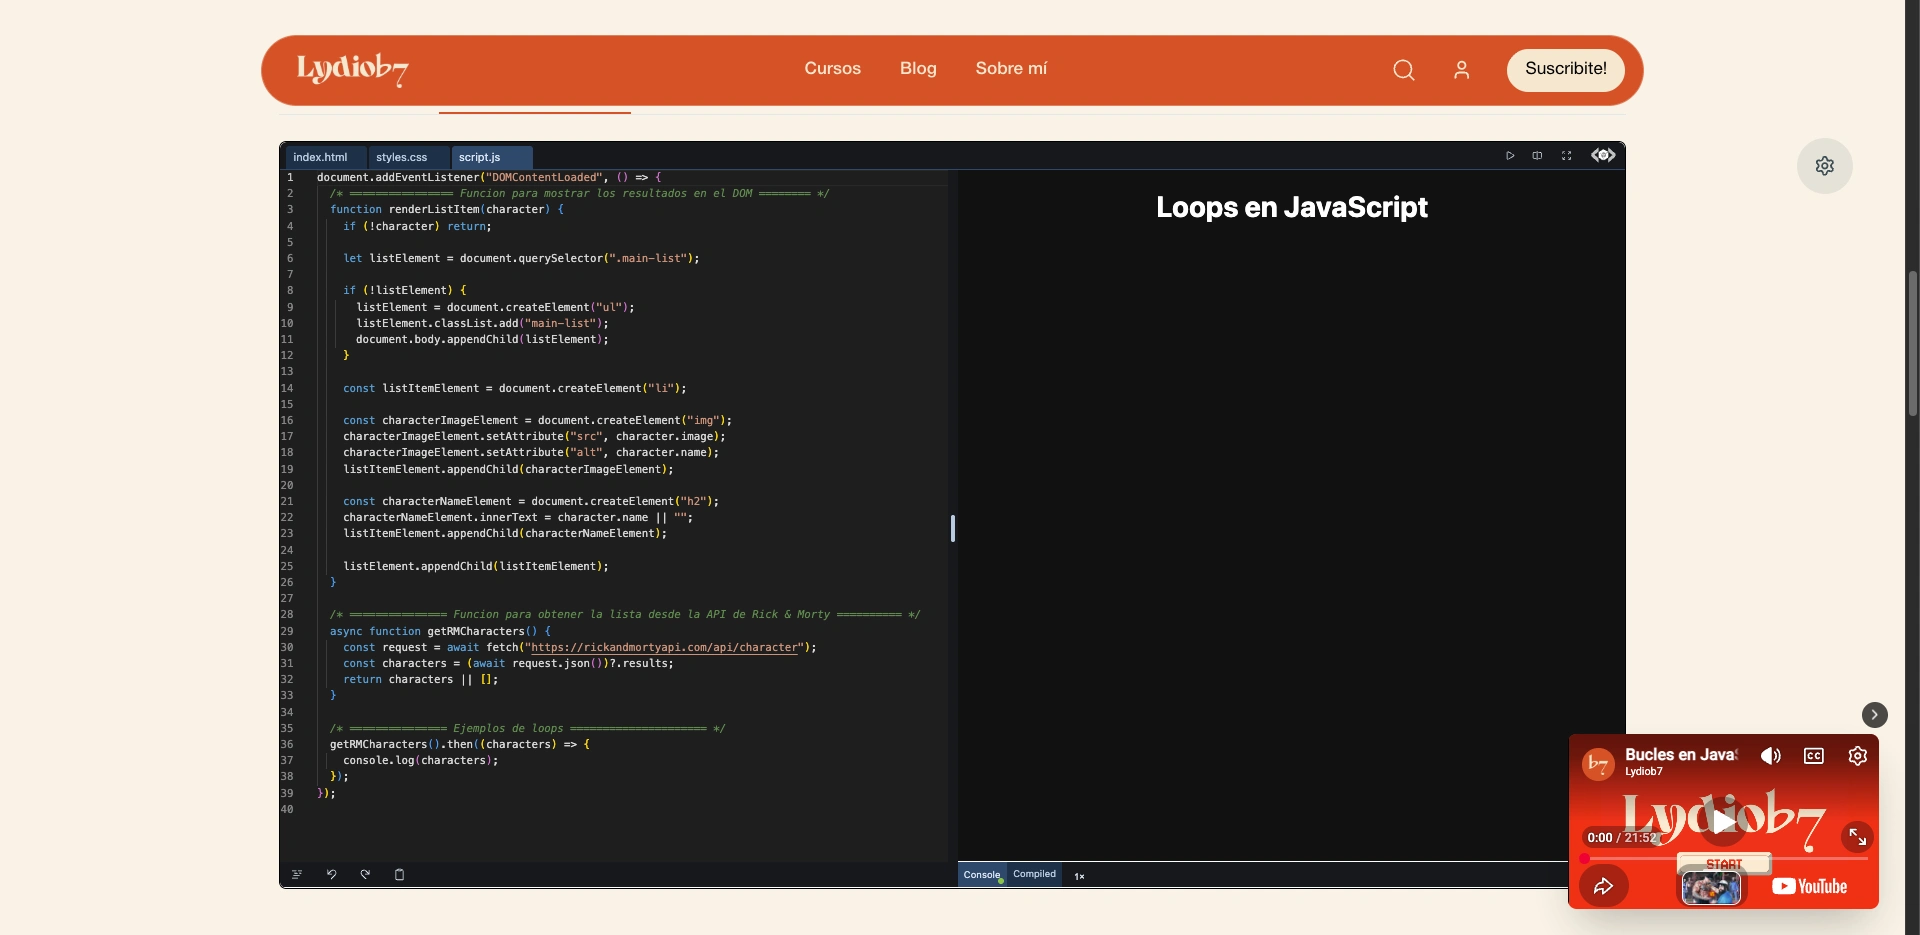Share the video via share arrow
This screenshot has height=935, width=1920.
click(x=1603, y=886)
